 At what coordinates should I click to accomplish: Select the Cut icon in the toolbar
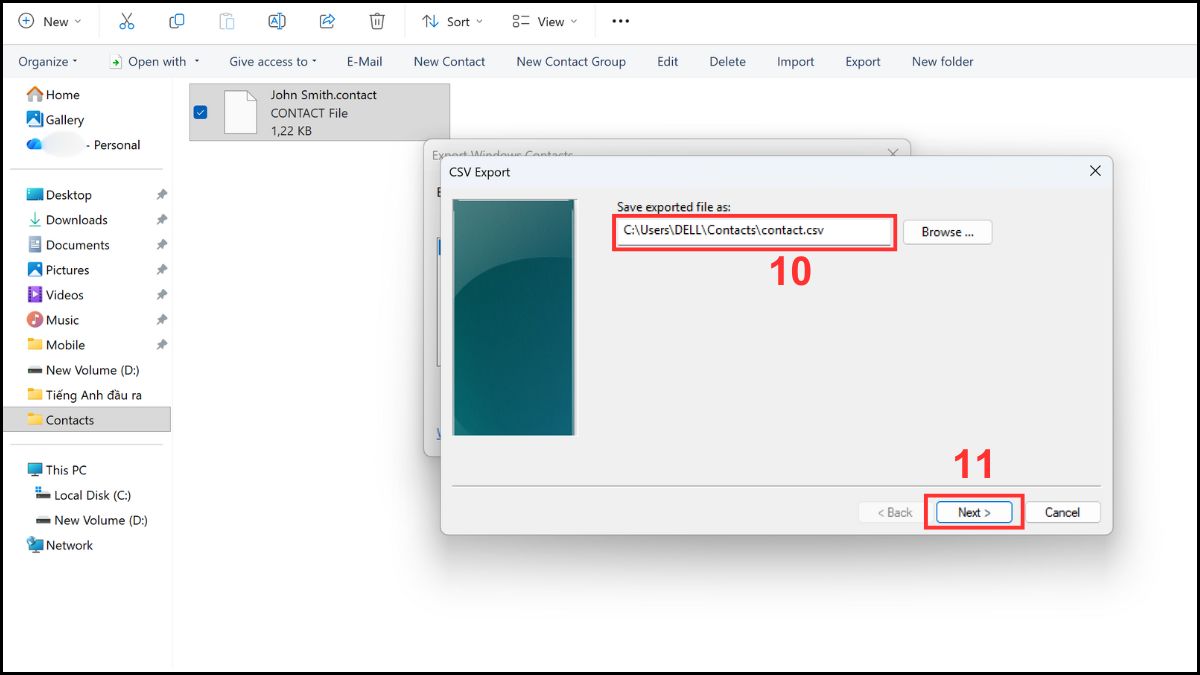pos(127,20)
